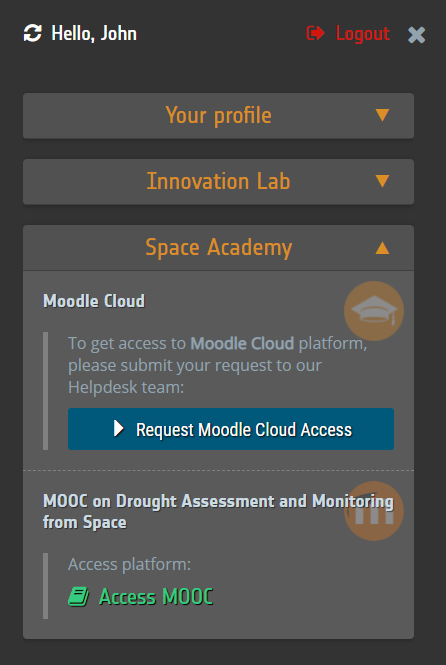Image resolution: width=446 pixels, height=665 pixels.
Task: Click the orange circular MOOC pillar icon
Action: [374, 511]
